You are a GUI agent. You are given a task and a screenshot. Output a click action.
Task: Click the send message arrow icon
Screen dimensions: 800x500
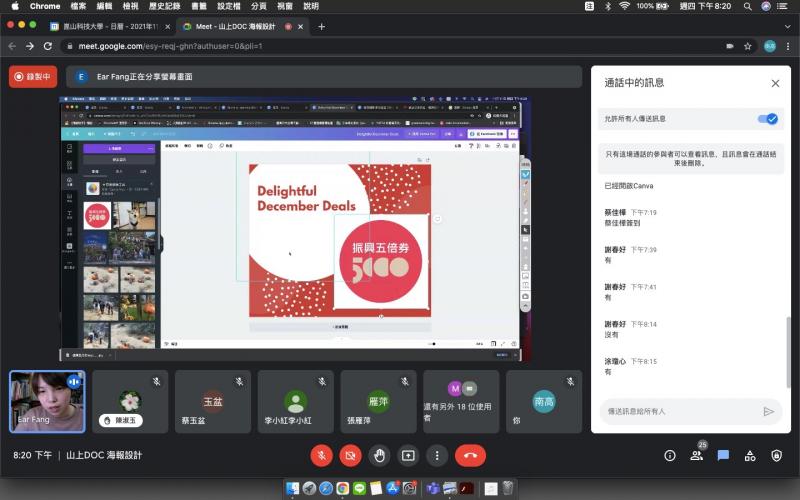click(768, 411)
